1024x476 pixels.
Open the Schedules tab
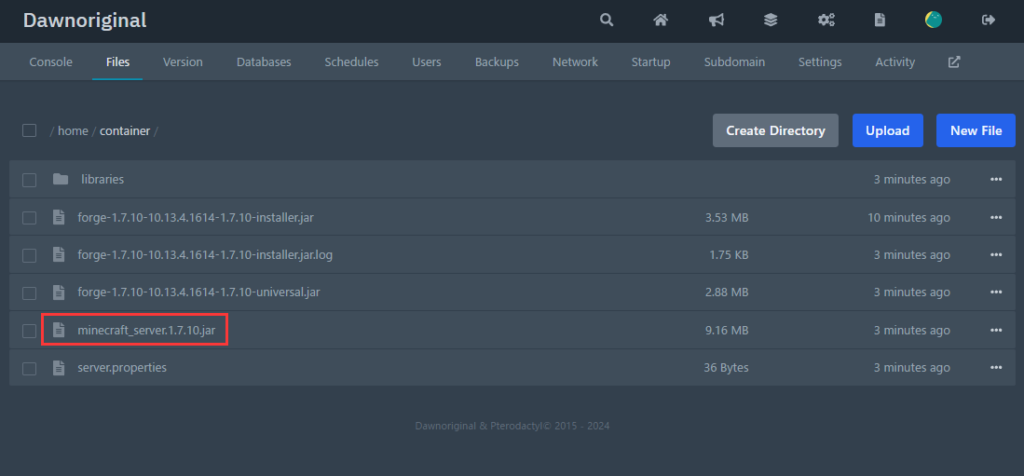coord(351,62)
